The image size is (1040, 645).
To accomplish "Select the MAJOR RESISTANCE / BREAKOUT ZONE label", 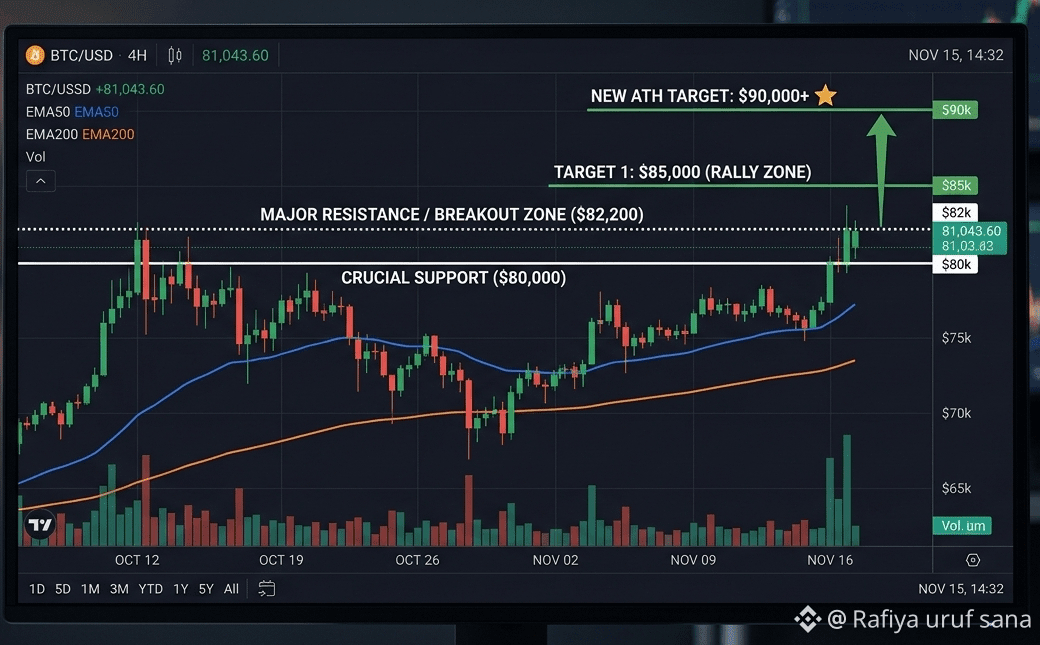I will point(452,214).
